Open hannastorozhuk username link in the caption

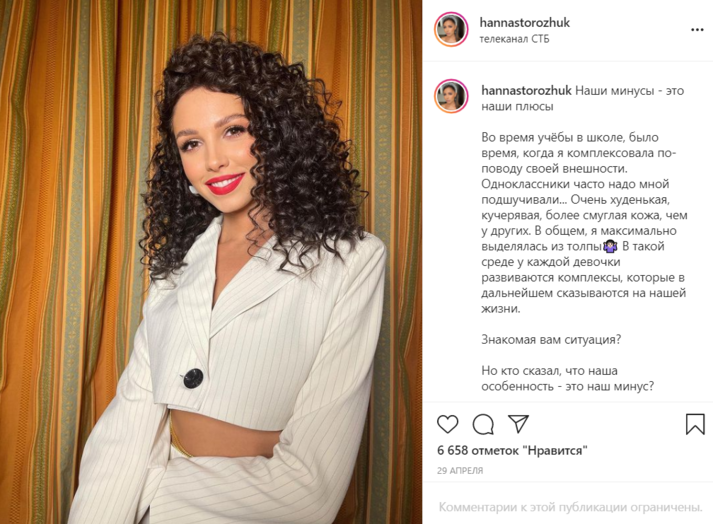coord(526,91)
